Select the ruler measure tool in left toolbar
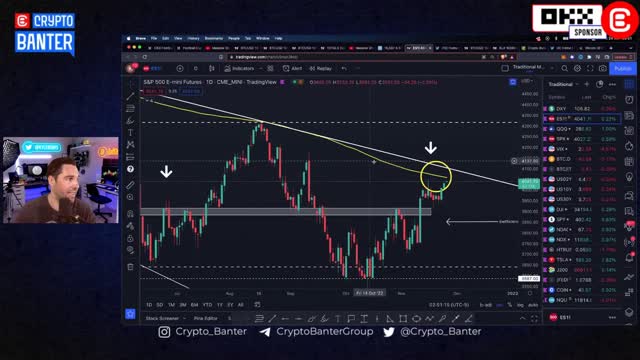Viewport: 640px width, 360px height. (130, 185)
